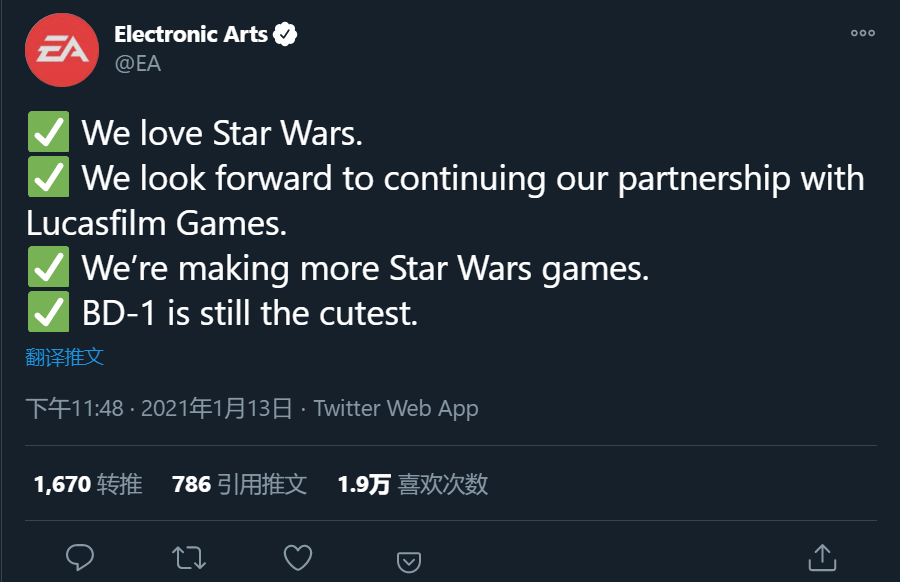The height and width of the screenshot is (582, 900).
Task: Click the @EA handle
Action: (137, 63)
